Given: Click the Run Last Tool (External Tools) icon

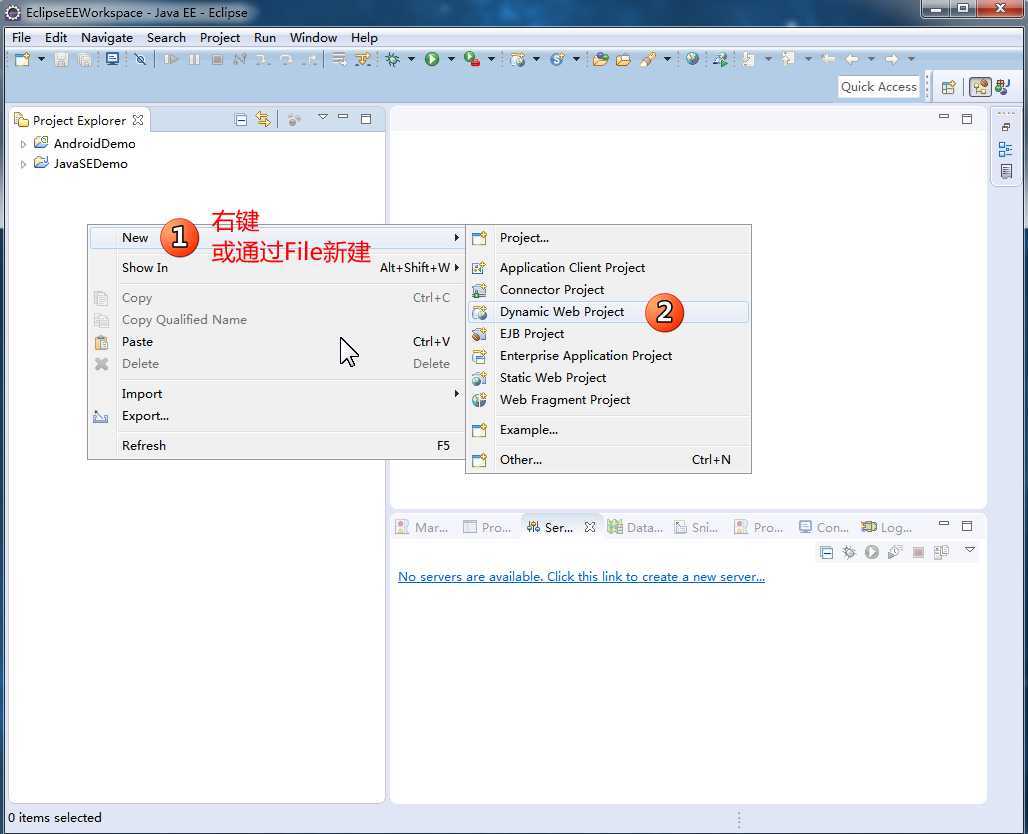Looking at the screenshot, I should pyautogui.click(x=472, y=59).
